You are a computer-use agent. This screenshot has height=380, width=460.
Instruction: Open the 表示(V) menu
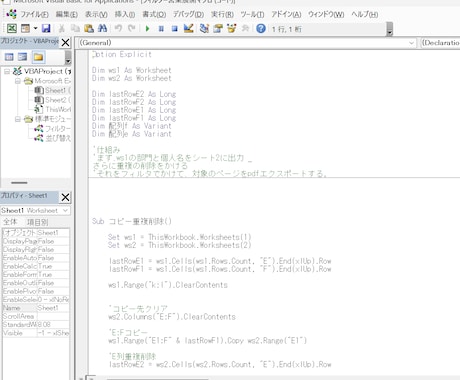tap(96, 14)
